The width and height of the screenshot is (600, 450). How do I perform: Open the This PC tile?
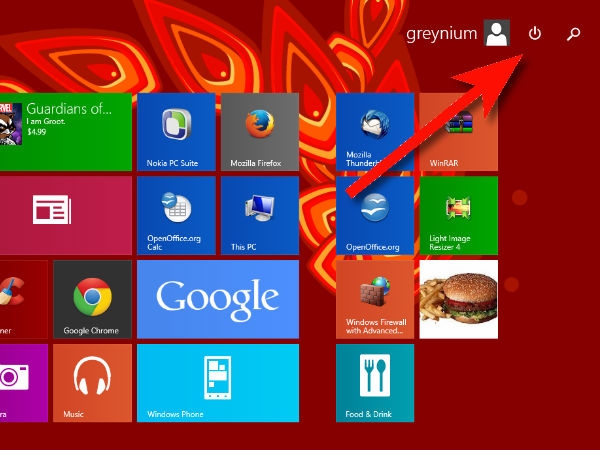click(x=260, y=215)
